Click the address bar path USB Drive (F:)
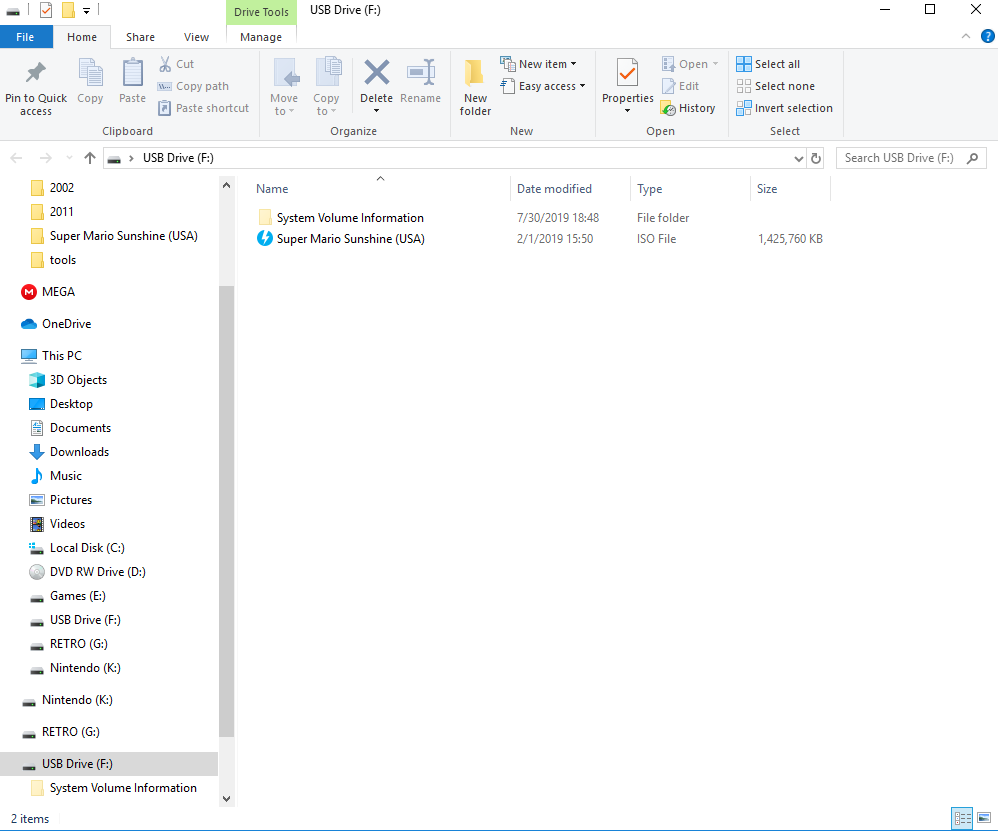 (x=178, y=158)
